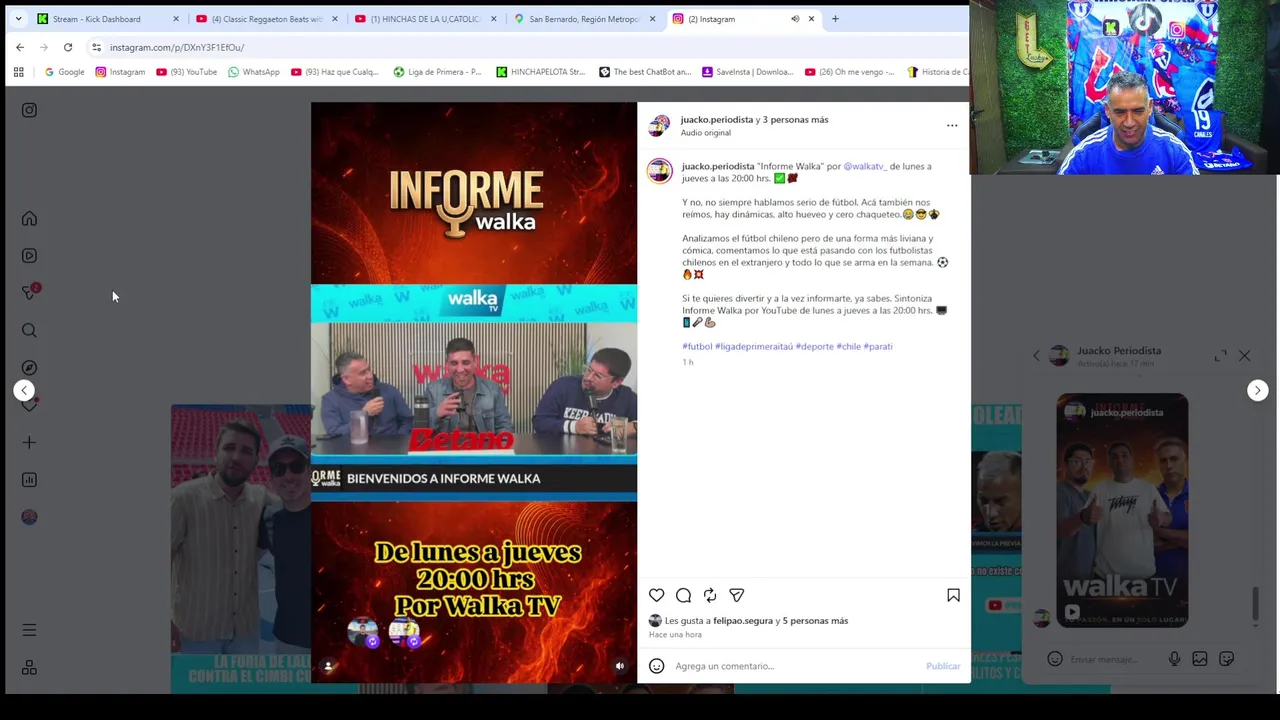Repost using the arrows icon
Screen dimensions: 1280x720
click(710, 595)
